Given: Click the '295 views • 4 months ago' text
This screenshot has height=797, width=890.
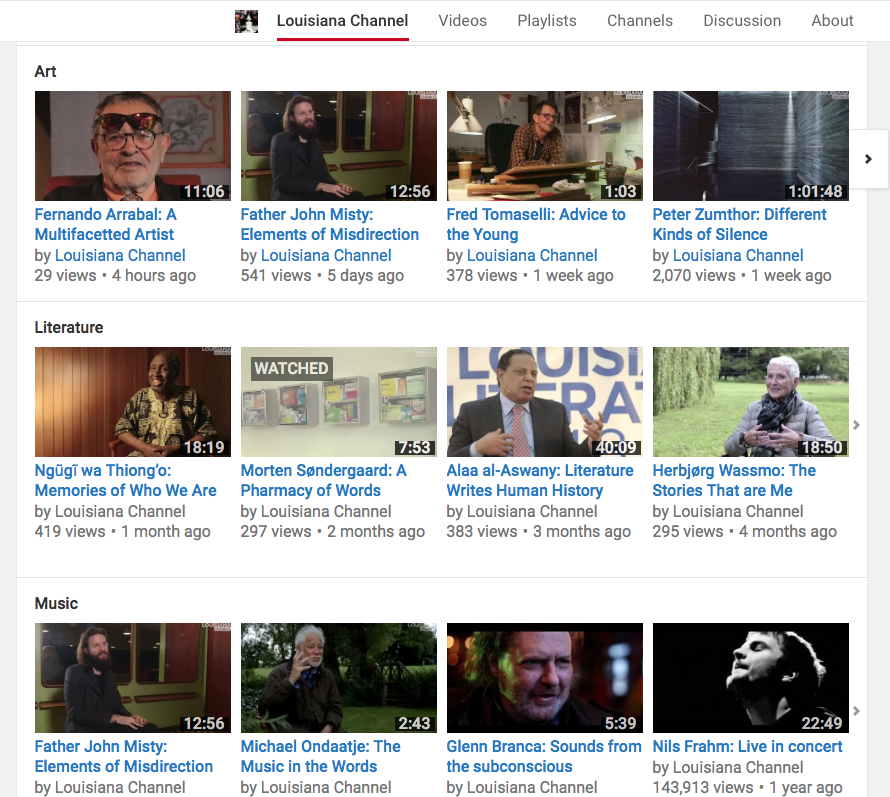Looking at the screenshot, I should tap(745, 532).
